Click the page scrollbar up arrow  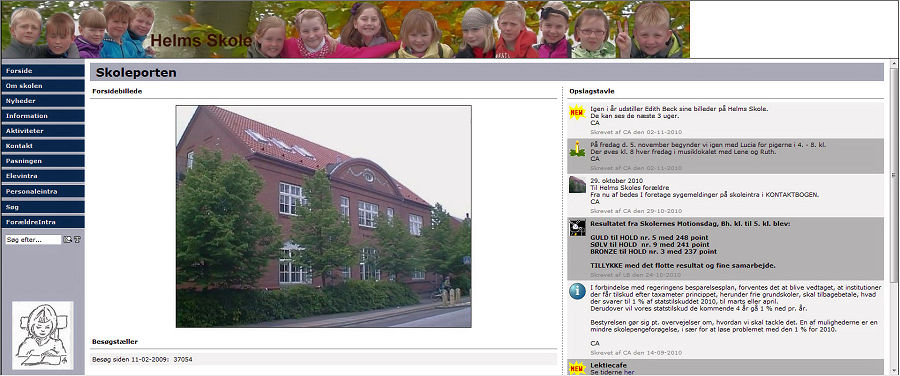tap(894, 63)
